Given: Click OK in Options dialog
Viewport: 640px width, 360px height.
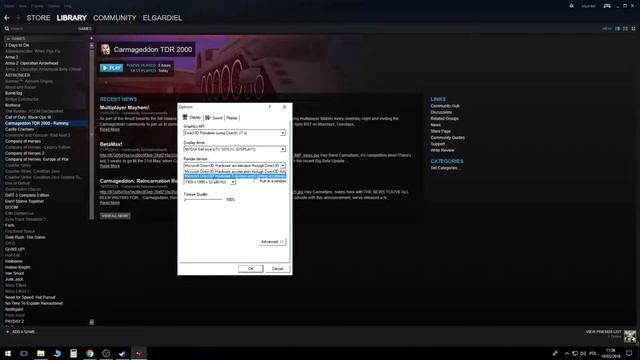Looking at the screenshot, I should (251, 269).
